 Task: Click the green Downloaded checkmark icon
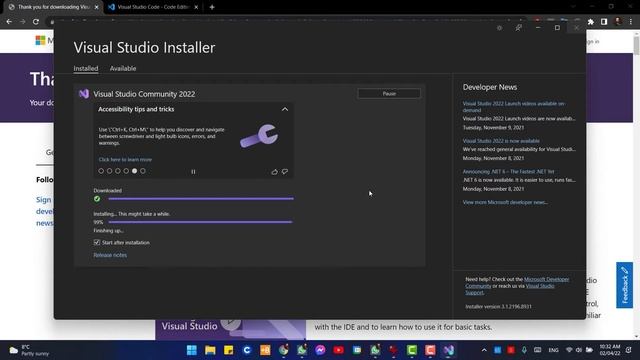click(x=97, y=199)
